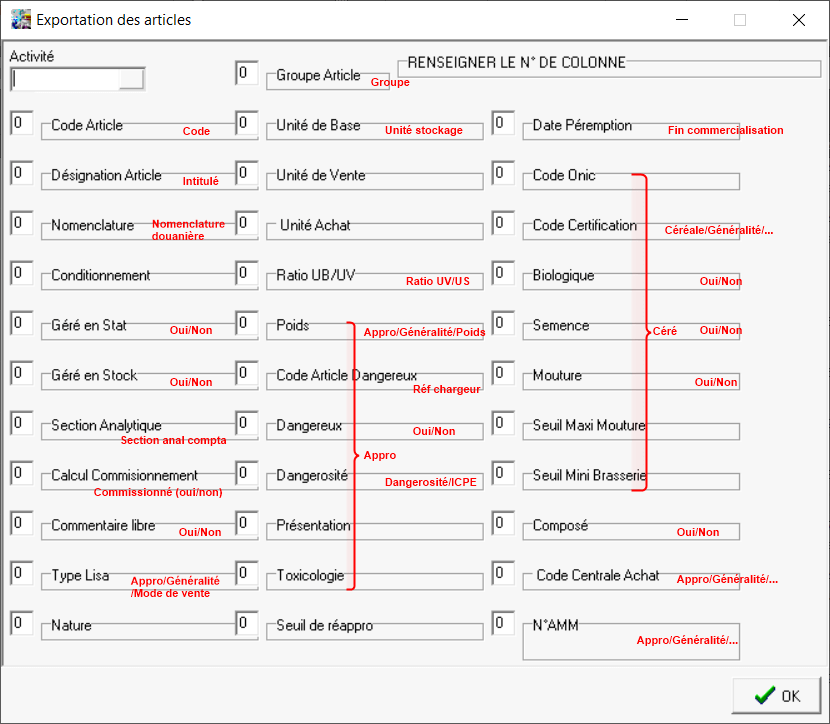The image size is (830, 724).
Task: Select the number box for Seuil de réappro
Action: [246, 623]
